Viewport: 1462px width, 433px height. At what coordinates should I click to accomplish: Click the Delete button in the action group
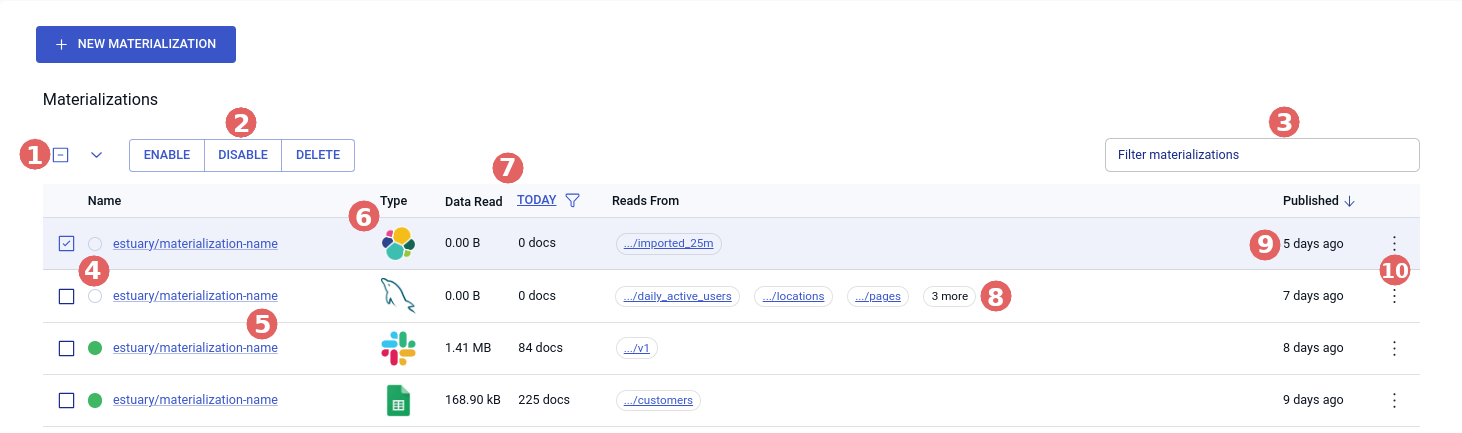pos(318,155)
